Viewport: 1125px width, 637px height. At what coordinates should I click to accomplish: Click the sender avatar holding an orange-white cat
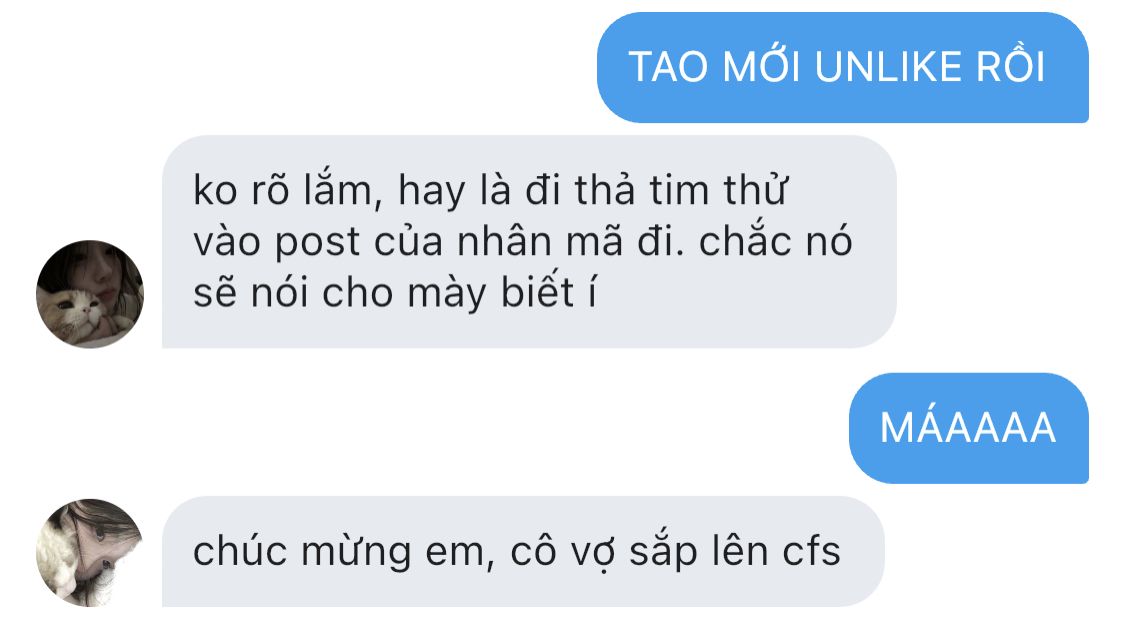(x=90, y=294)
